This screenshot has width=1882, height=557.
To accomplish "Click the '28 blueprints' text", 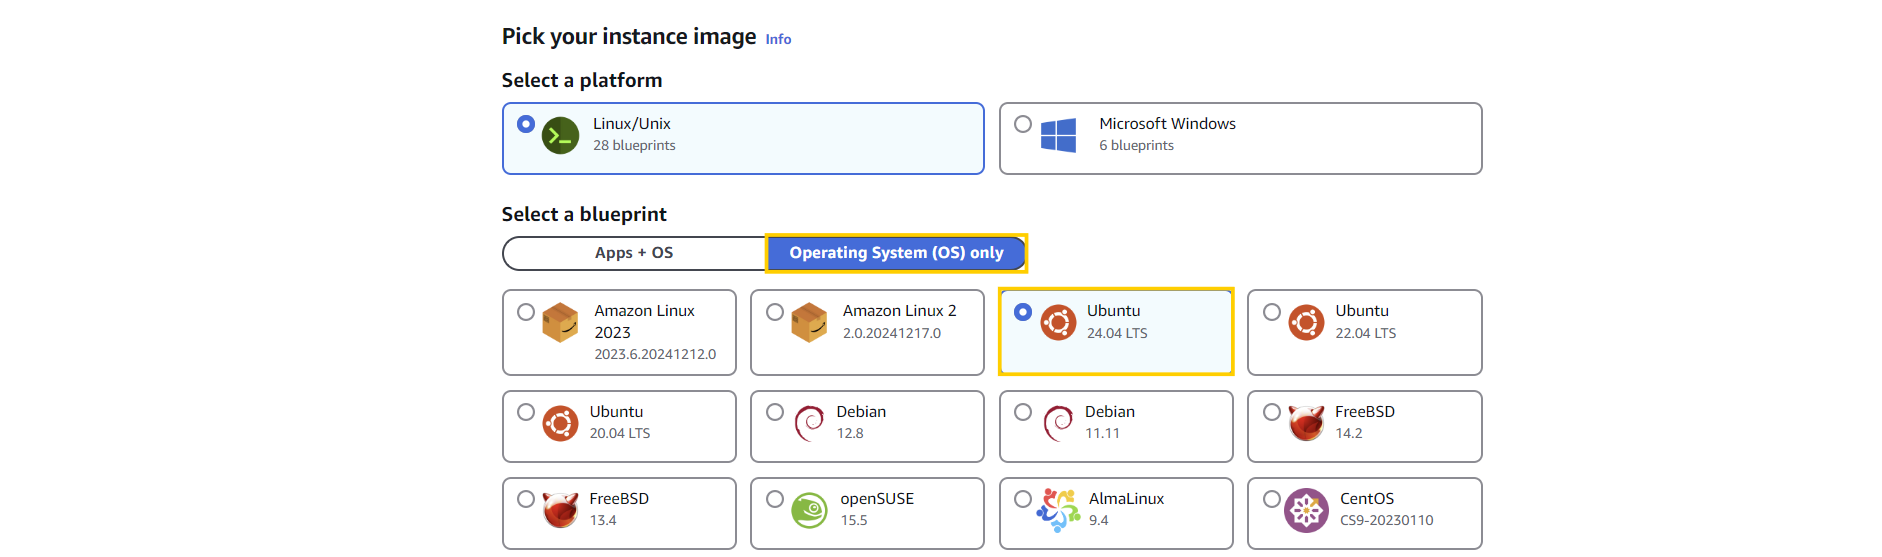I will (x=634, y=145).
